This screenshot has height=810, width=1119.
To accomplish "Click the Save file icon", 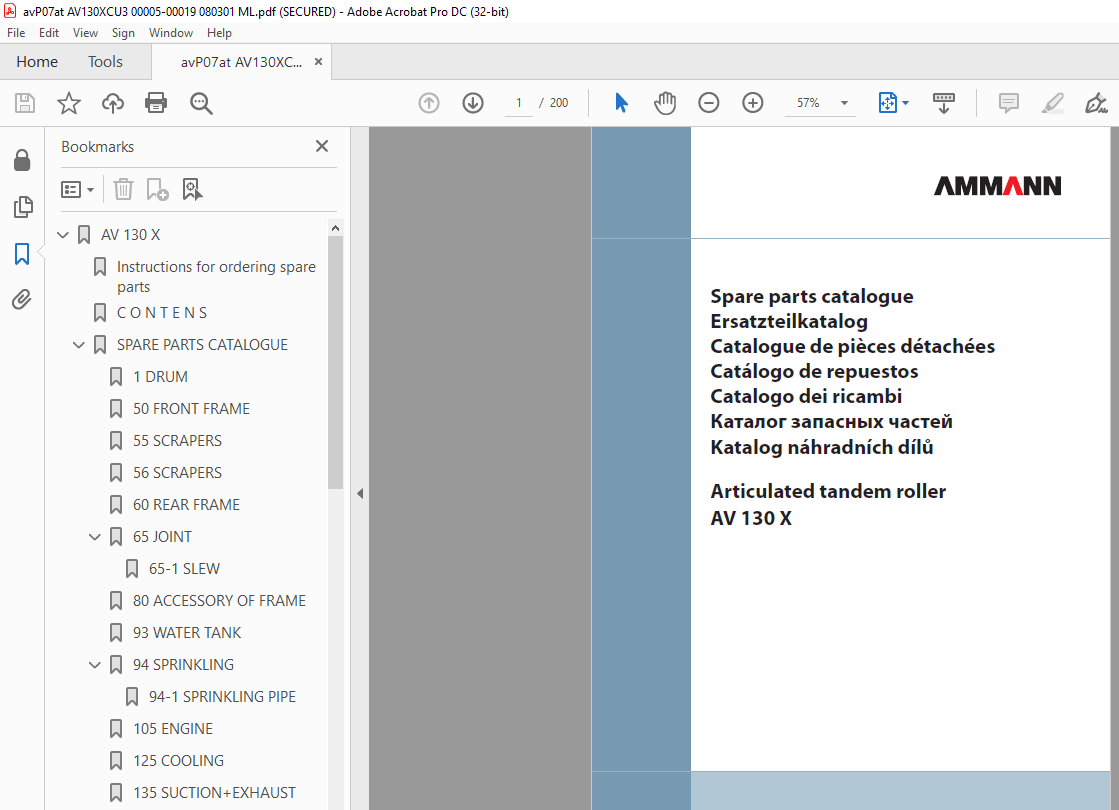I will [25, 103].
